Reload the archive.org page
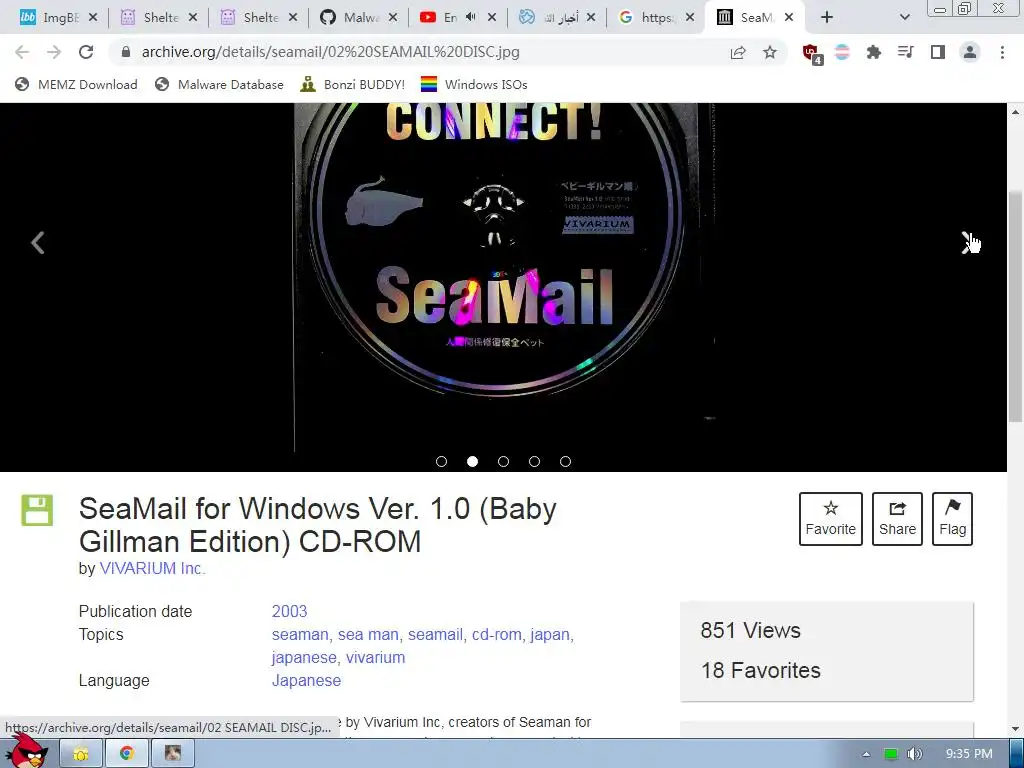Screen dimensions: 1024x768 tap(86, 52)
